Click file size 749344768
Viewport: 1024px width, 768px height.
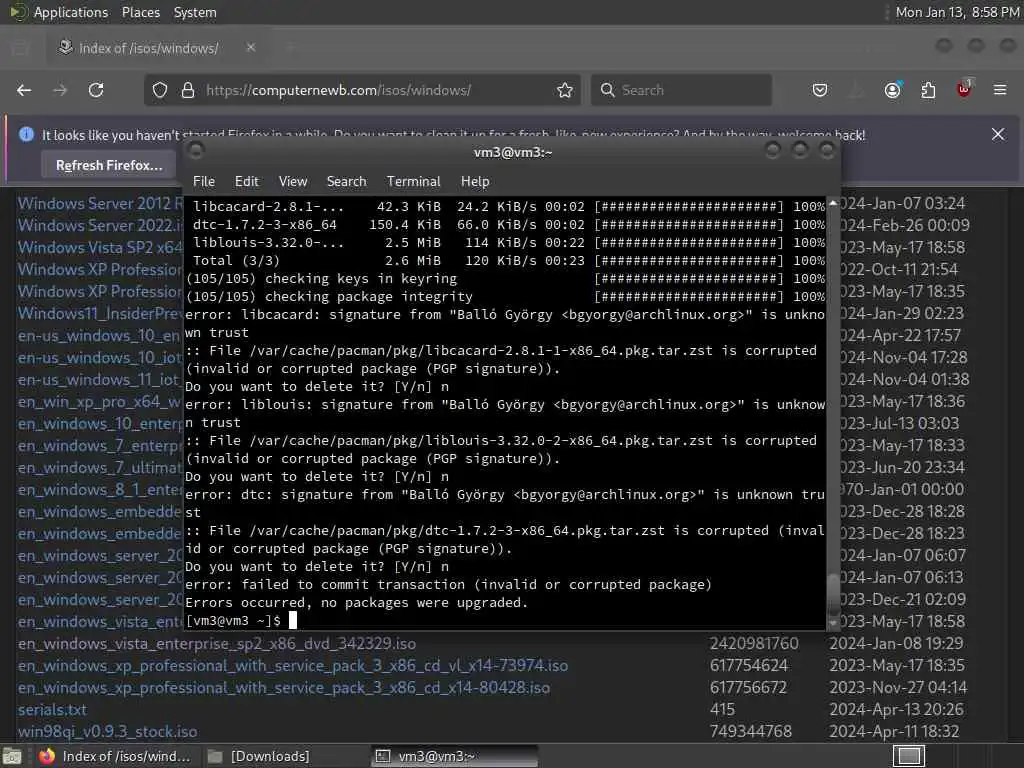pyautogui.click(x=751, y=731)
